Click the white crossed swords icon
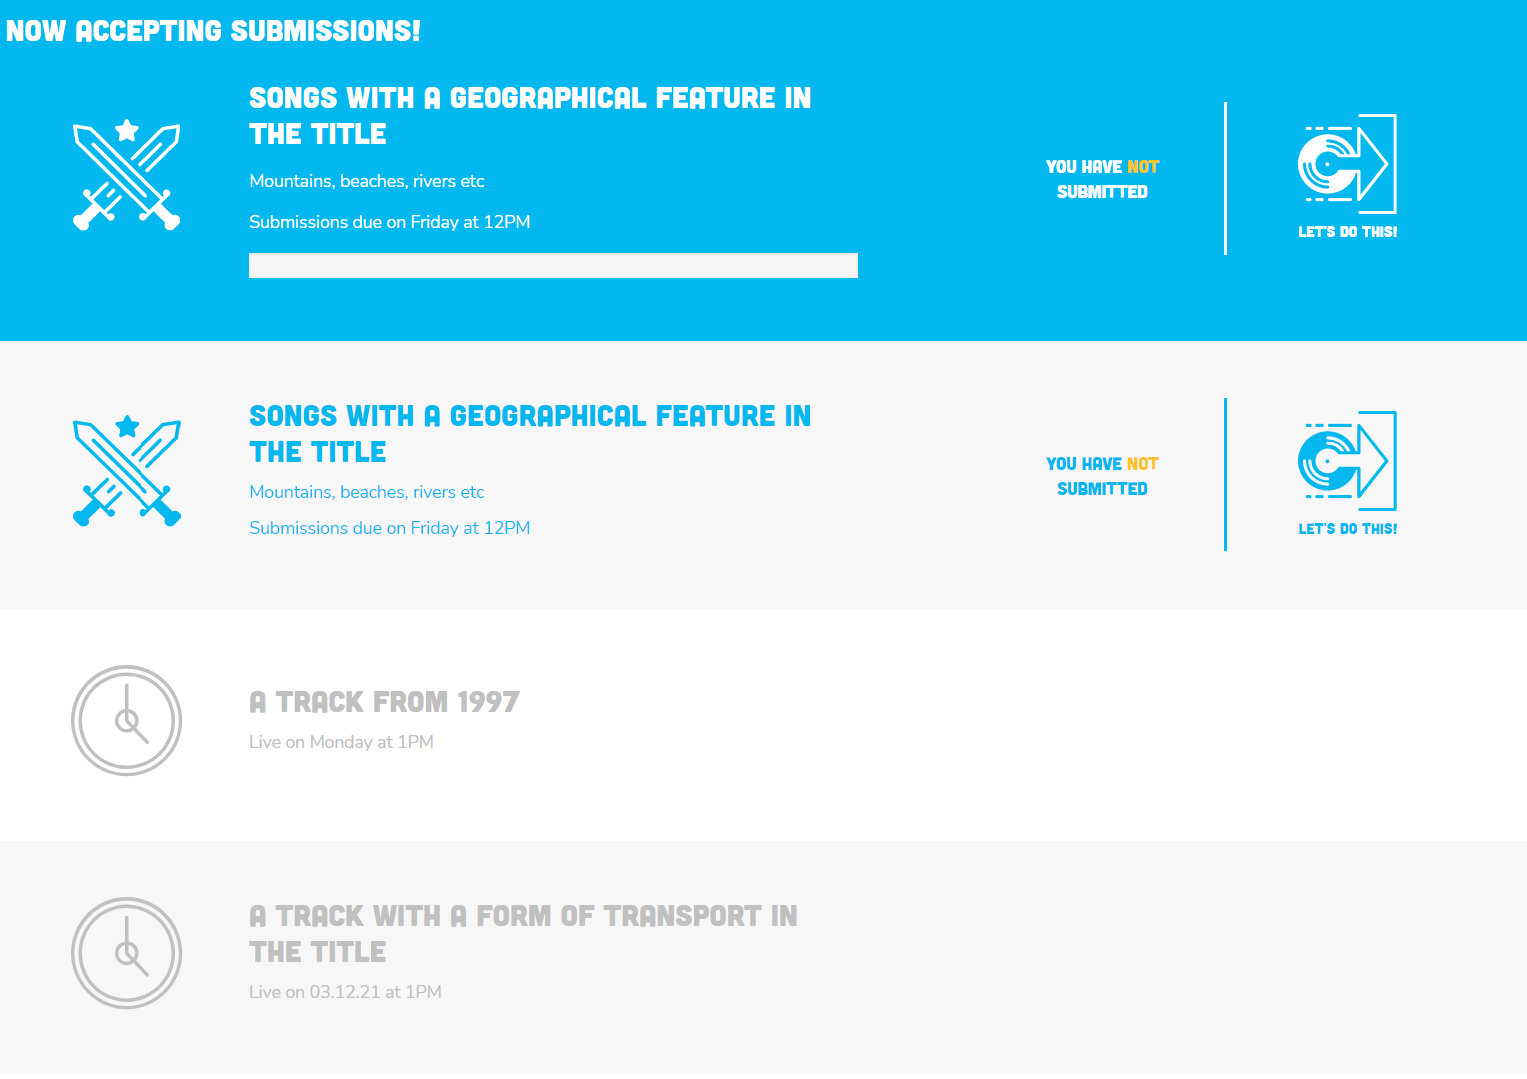 click(127, 175)
